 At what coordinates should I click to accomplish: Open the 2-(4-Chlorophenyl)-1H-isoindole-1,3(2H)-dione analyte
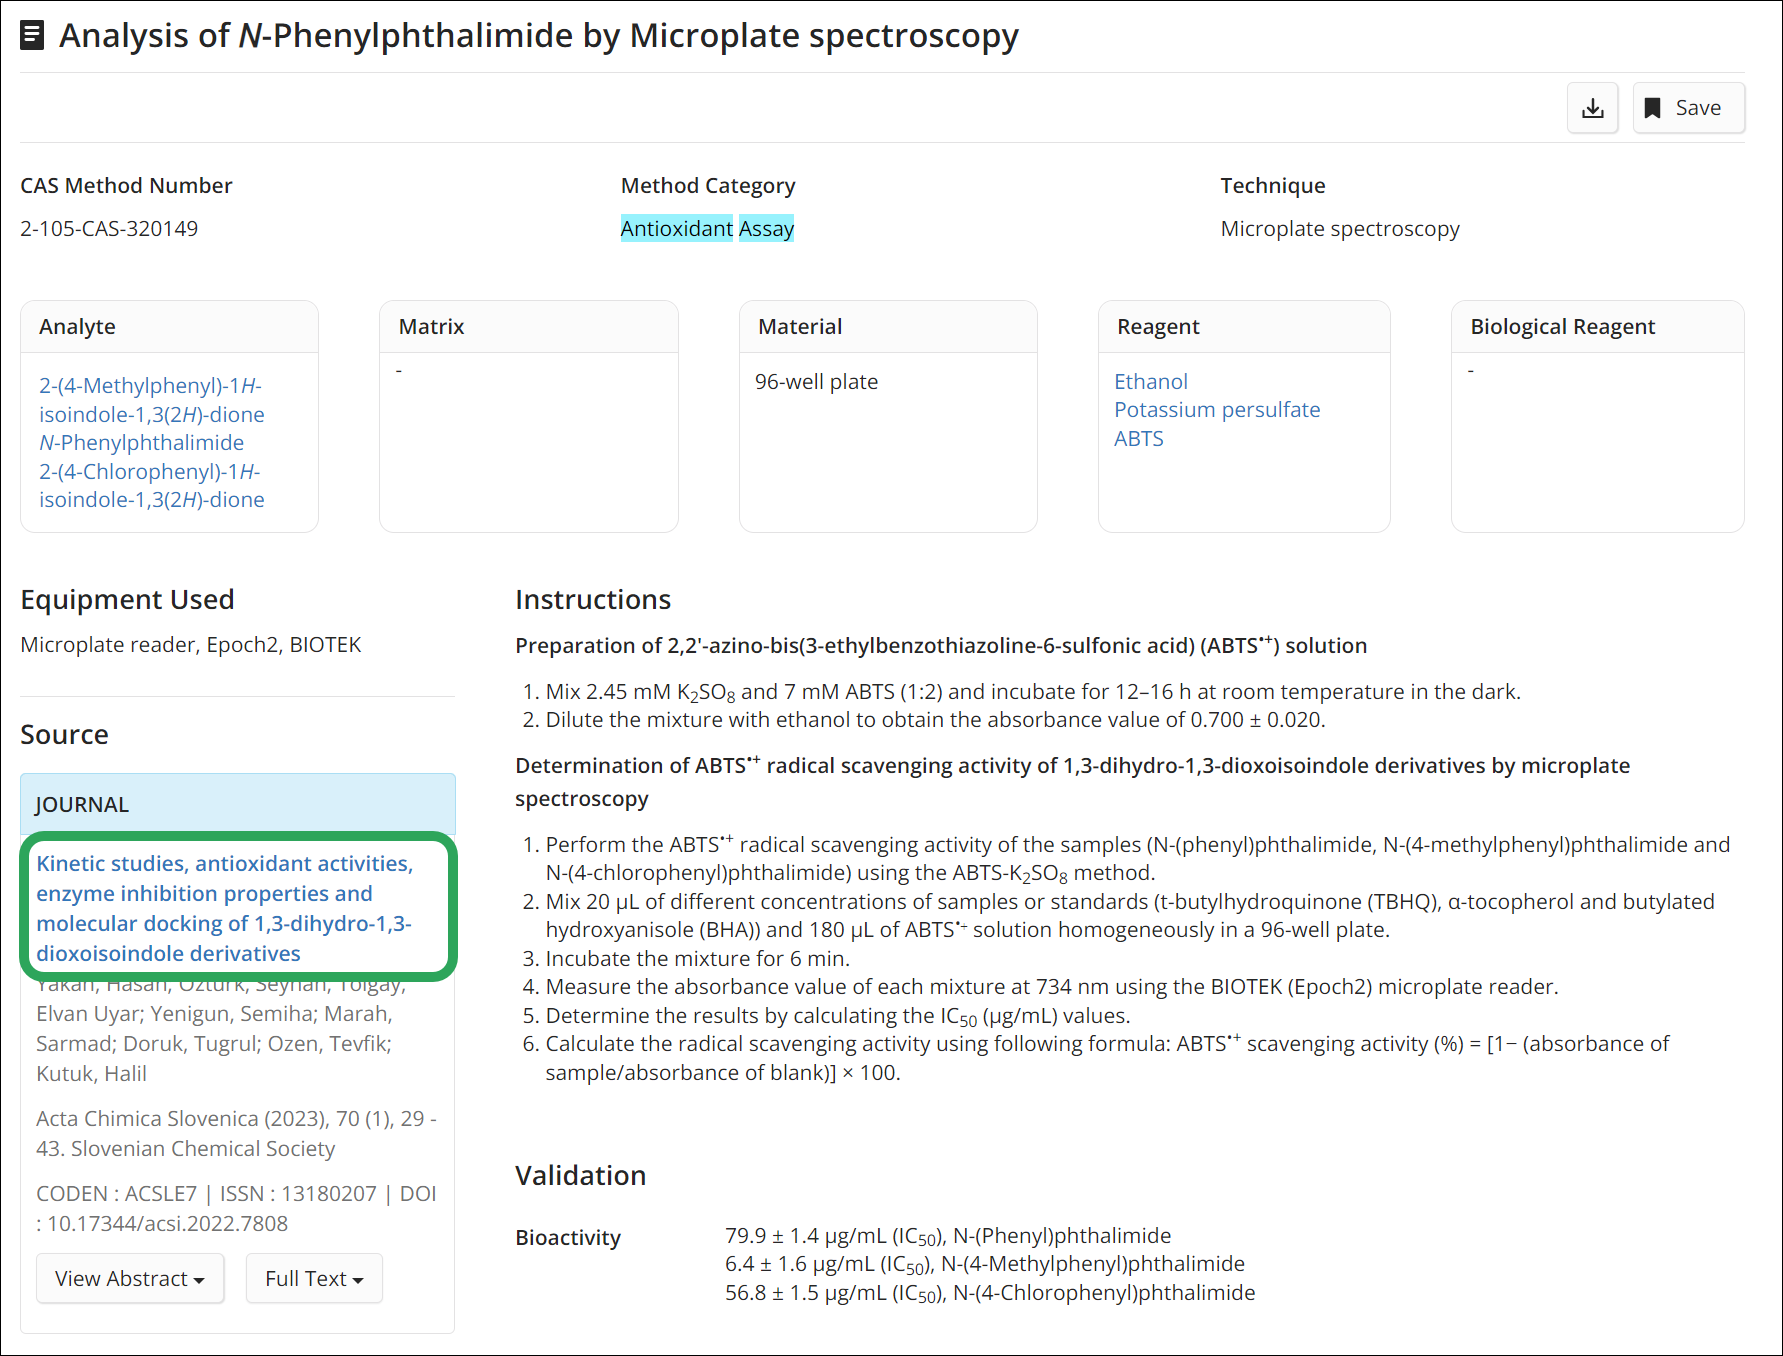click(152, 486)
